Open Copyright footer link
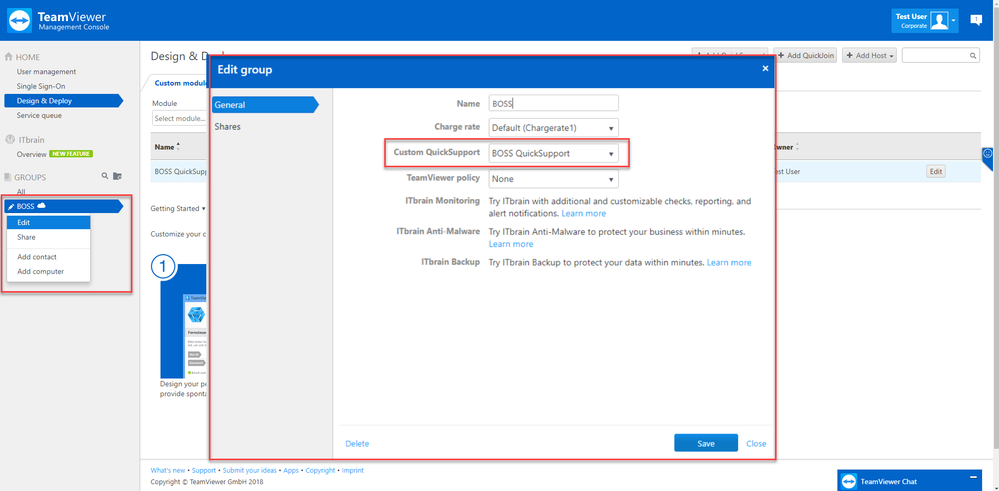 [320, 471]
